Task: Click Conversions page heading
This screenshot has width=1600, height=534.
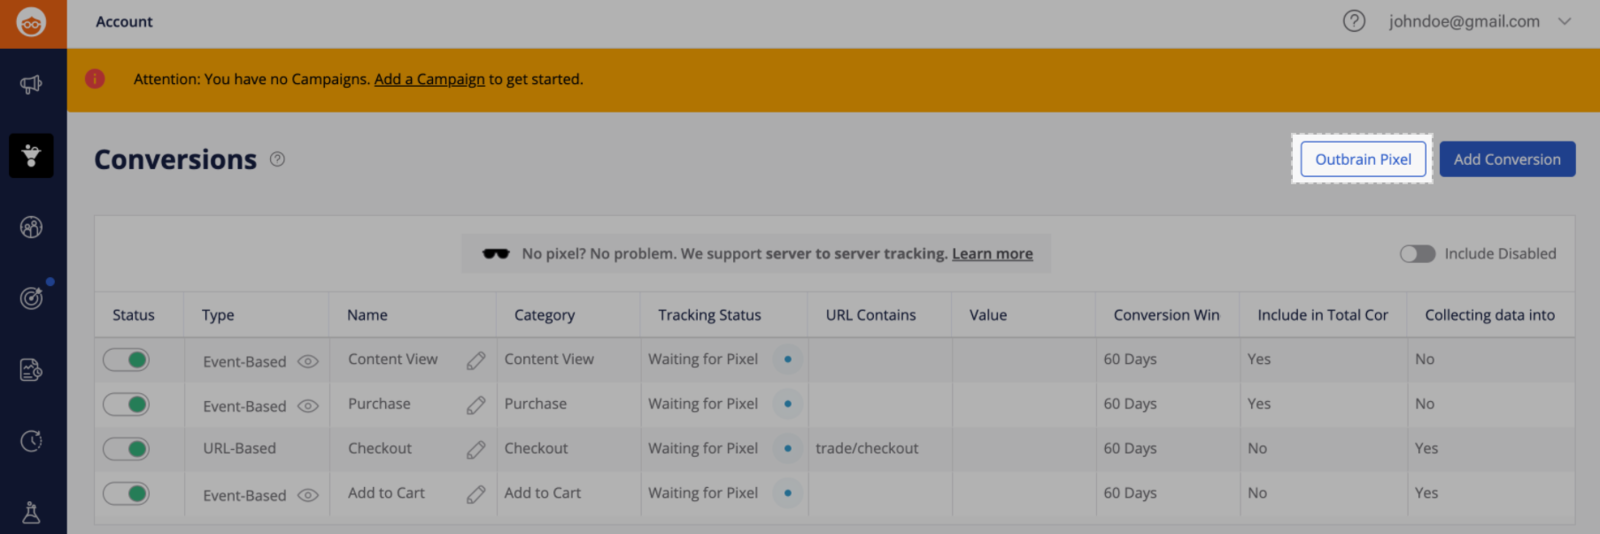Action: [x=175, y=159]
